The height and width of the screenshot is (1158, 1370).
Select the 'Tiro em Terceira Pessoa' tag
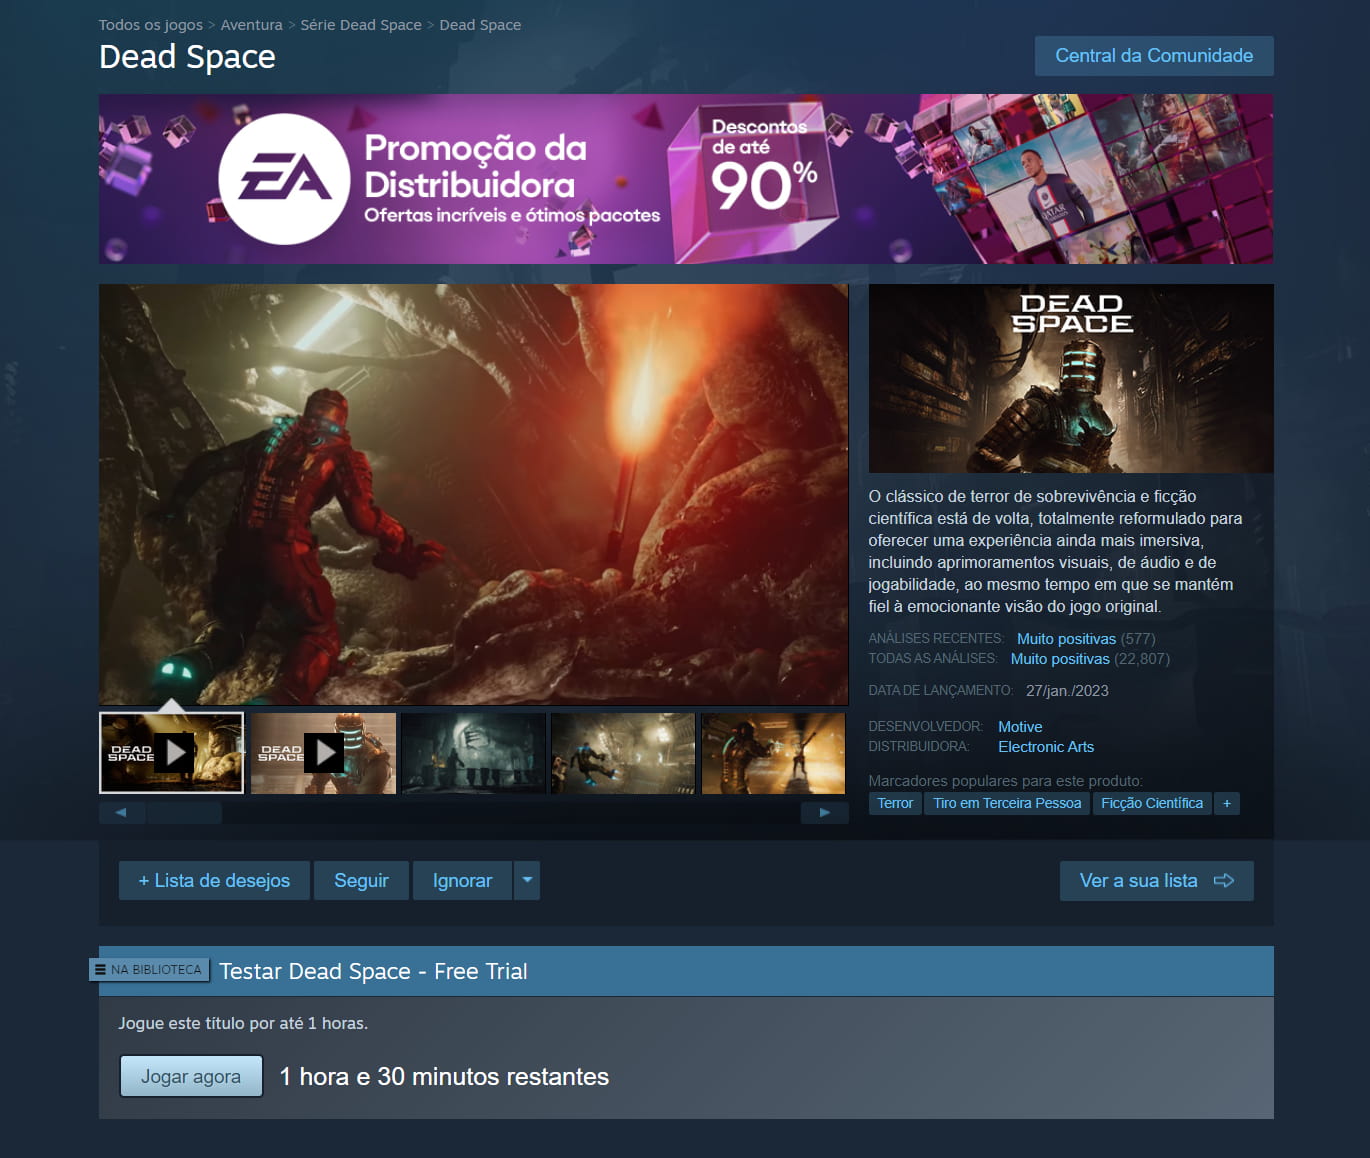1007,803
